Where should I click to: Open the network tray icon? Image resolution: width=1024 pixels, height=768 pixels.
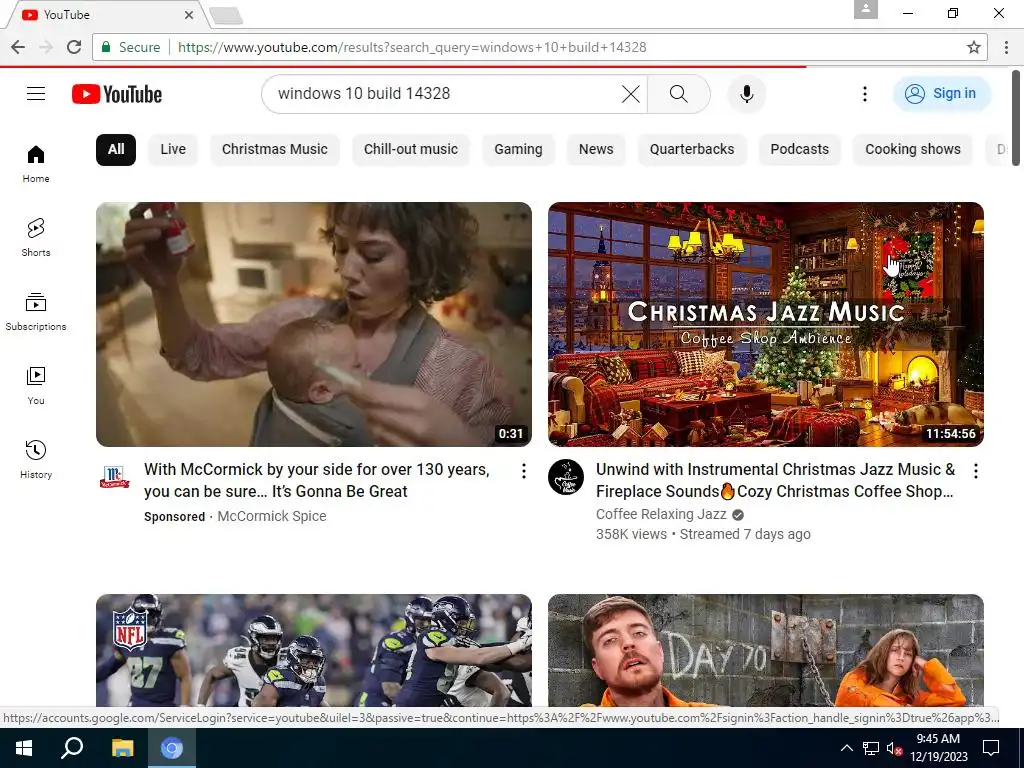(871, 748)
